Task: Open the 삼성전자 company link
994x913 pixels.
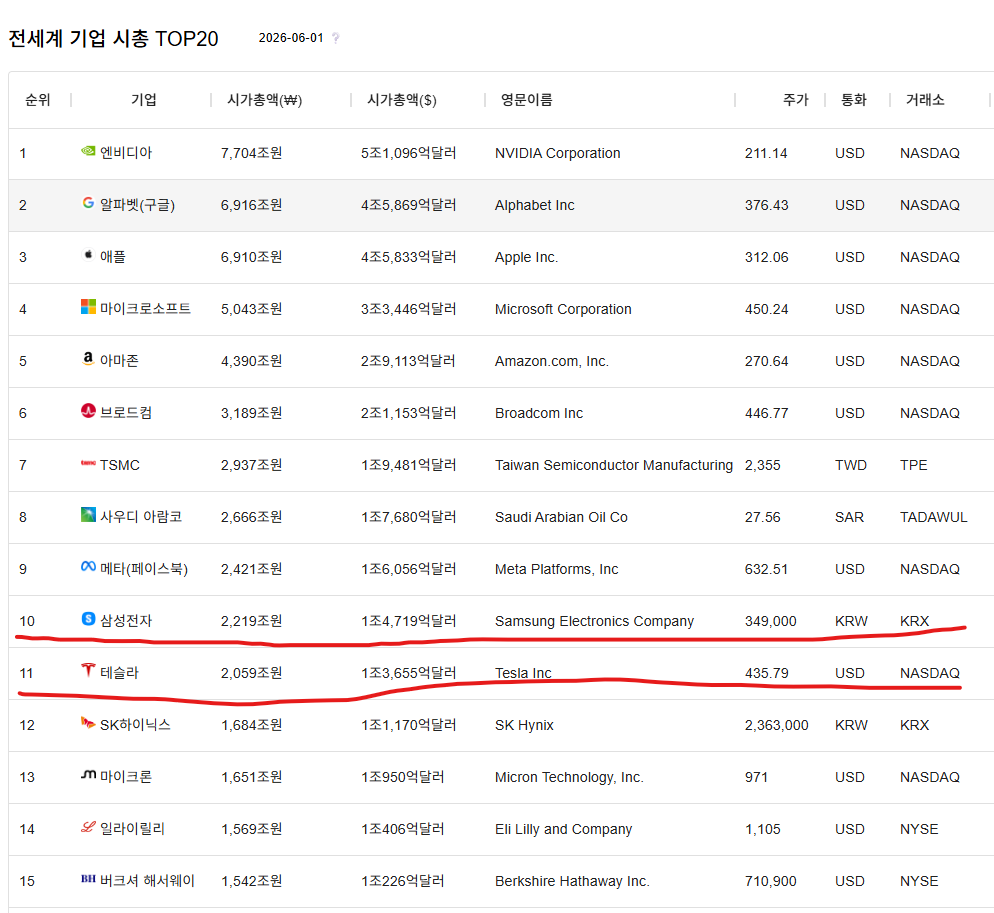Action: [x=126, y=620]
